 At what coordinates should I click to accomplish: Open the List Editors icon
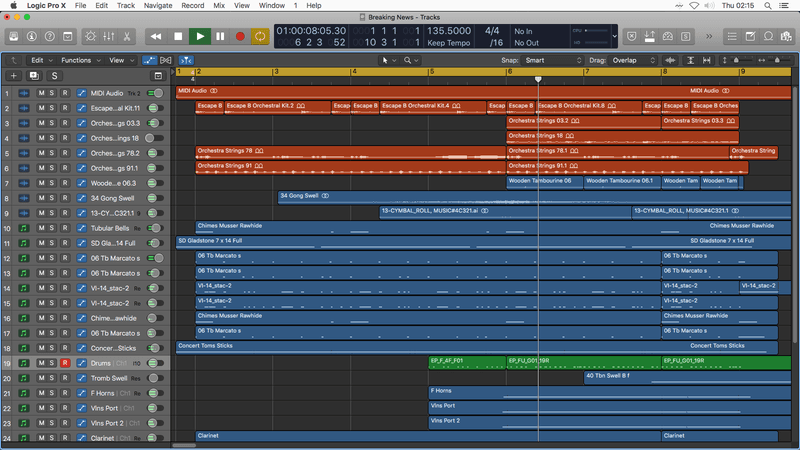[732, 36]
